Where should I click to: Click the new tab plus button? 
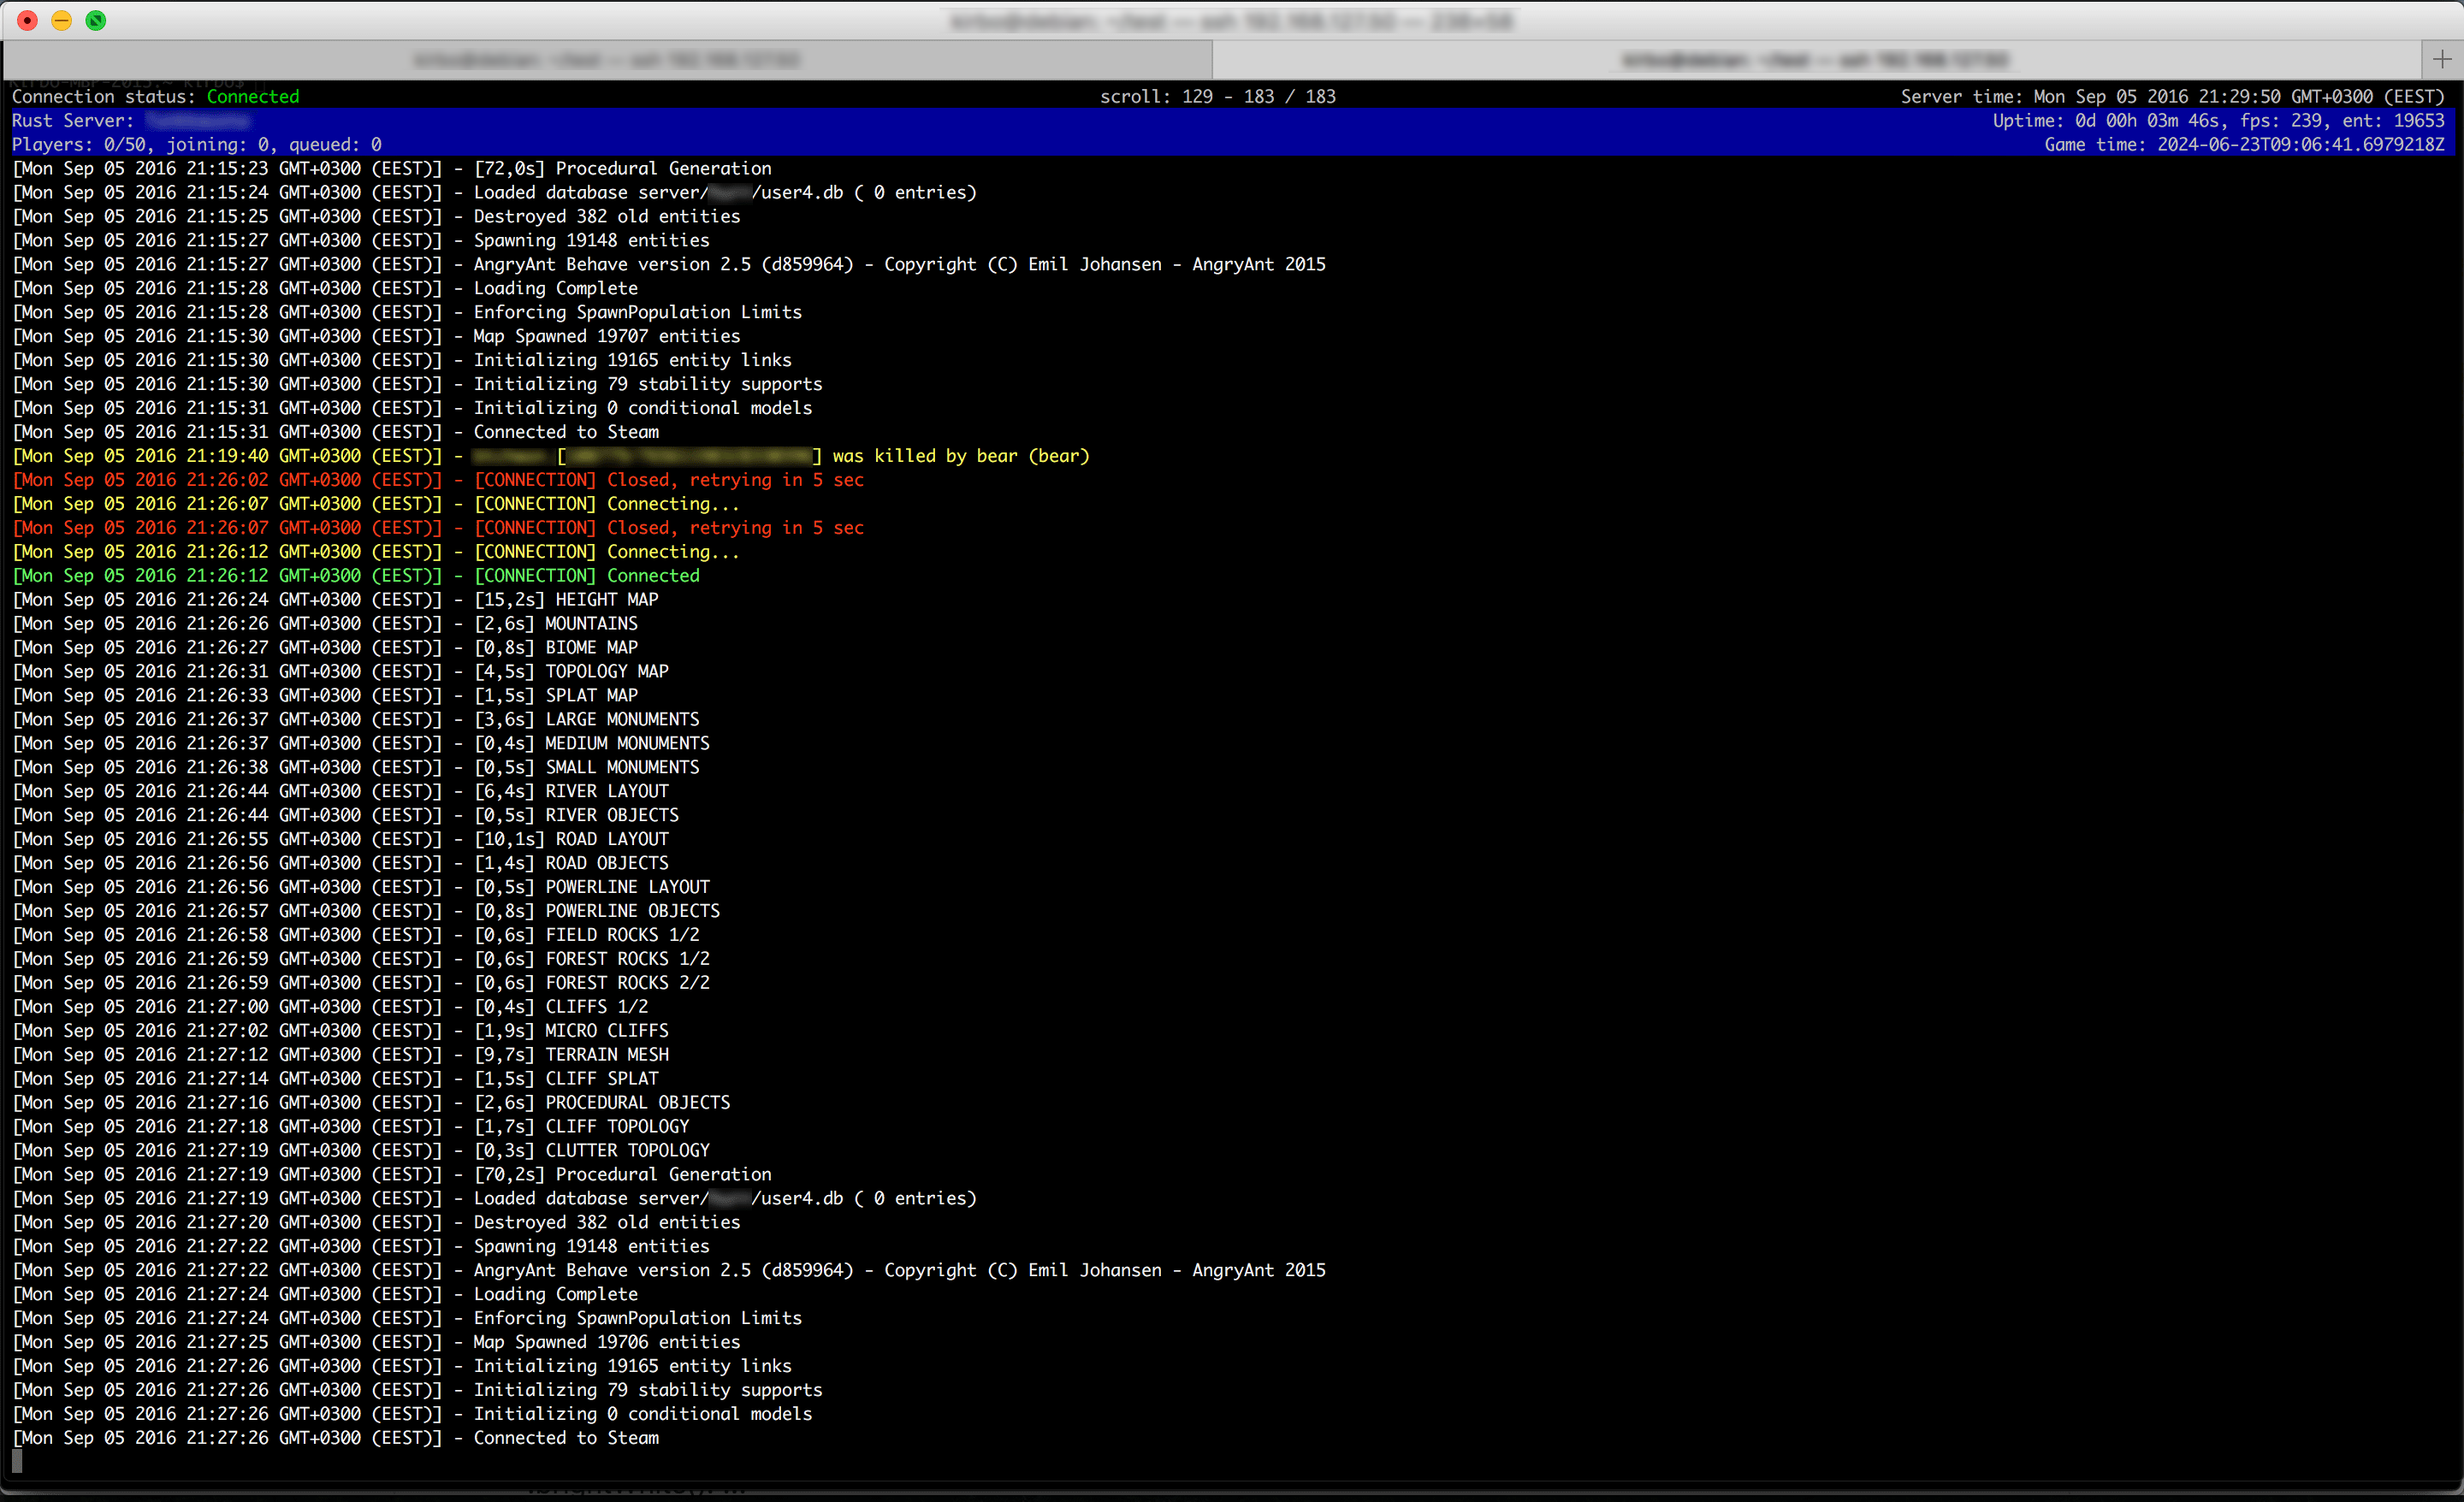click(x=2441, y=60)
